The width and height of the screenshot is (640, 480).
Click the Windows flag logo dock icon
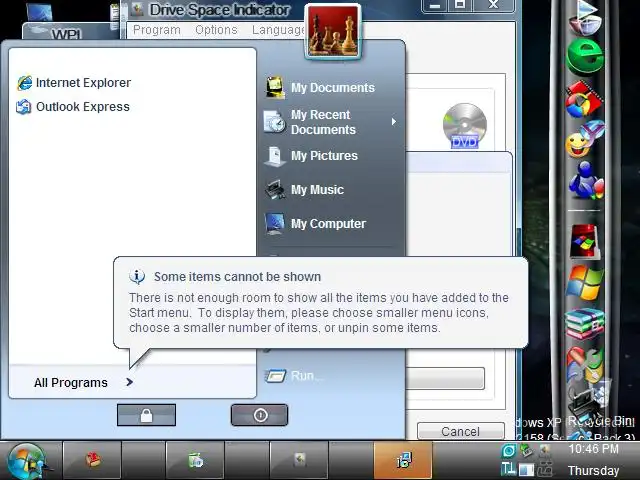(584, 282)
